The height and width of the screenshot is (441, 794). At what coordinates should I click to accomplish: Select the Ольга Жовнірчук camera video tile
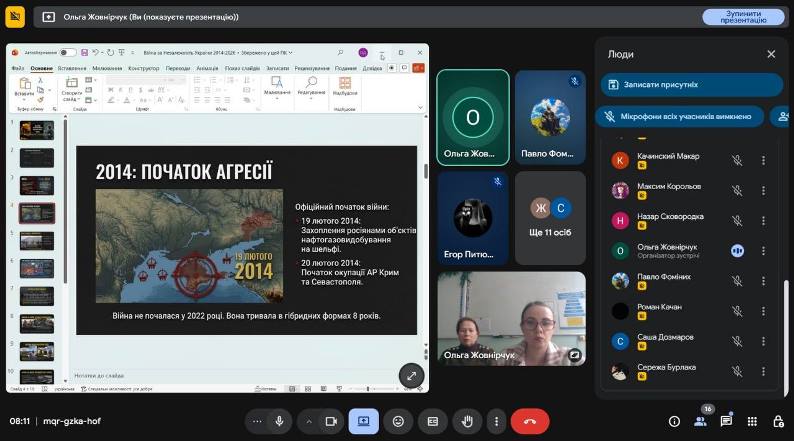(511, 318)
